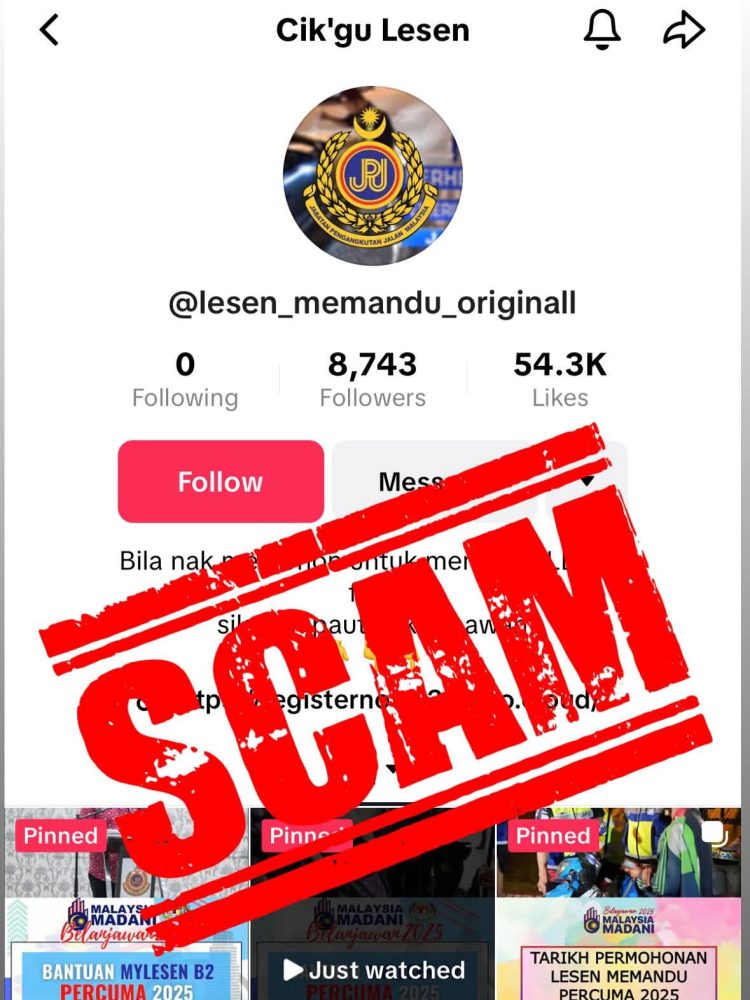
Task: Select the @lesen_memandu_originall username
Action: point(372,304)
